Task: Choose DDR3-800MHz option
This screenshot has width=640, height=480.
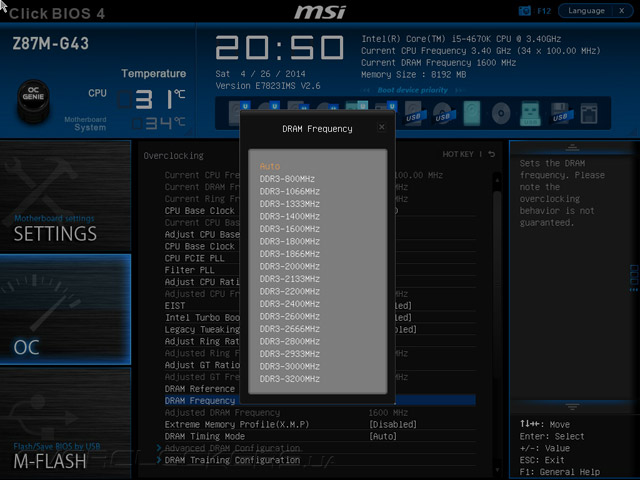Action: 287,179
